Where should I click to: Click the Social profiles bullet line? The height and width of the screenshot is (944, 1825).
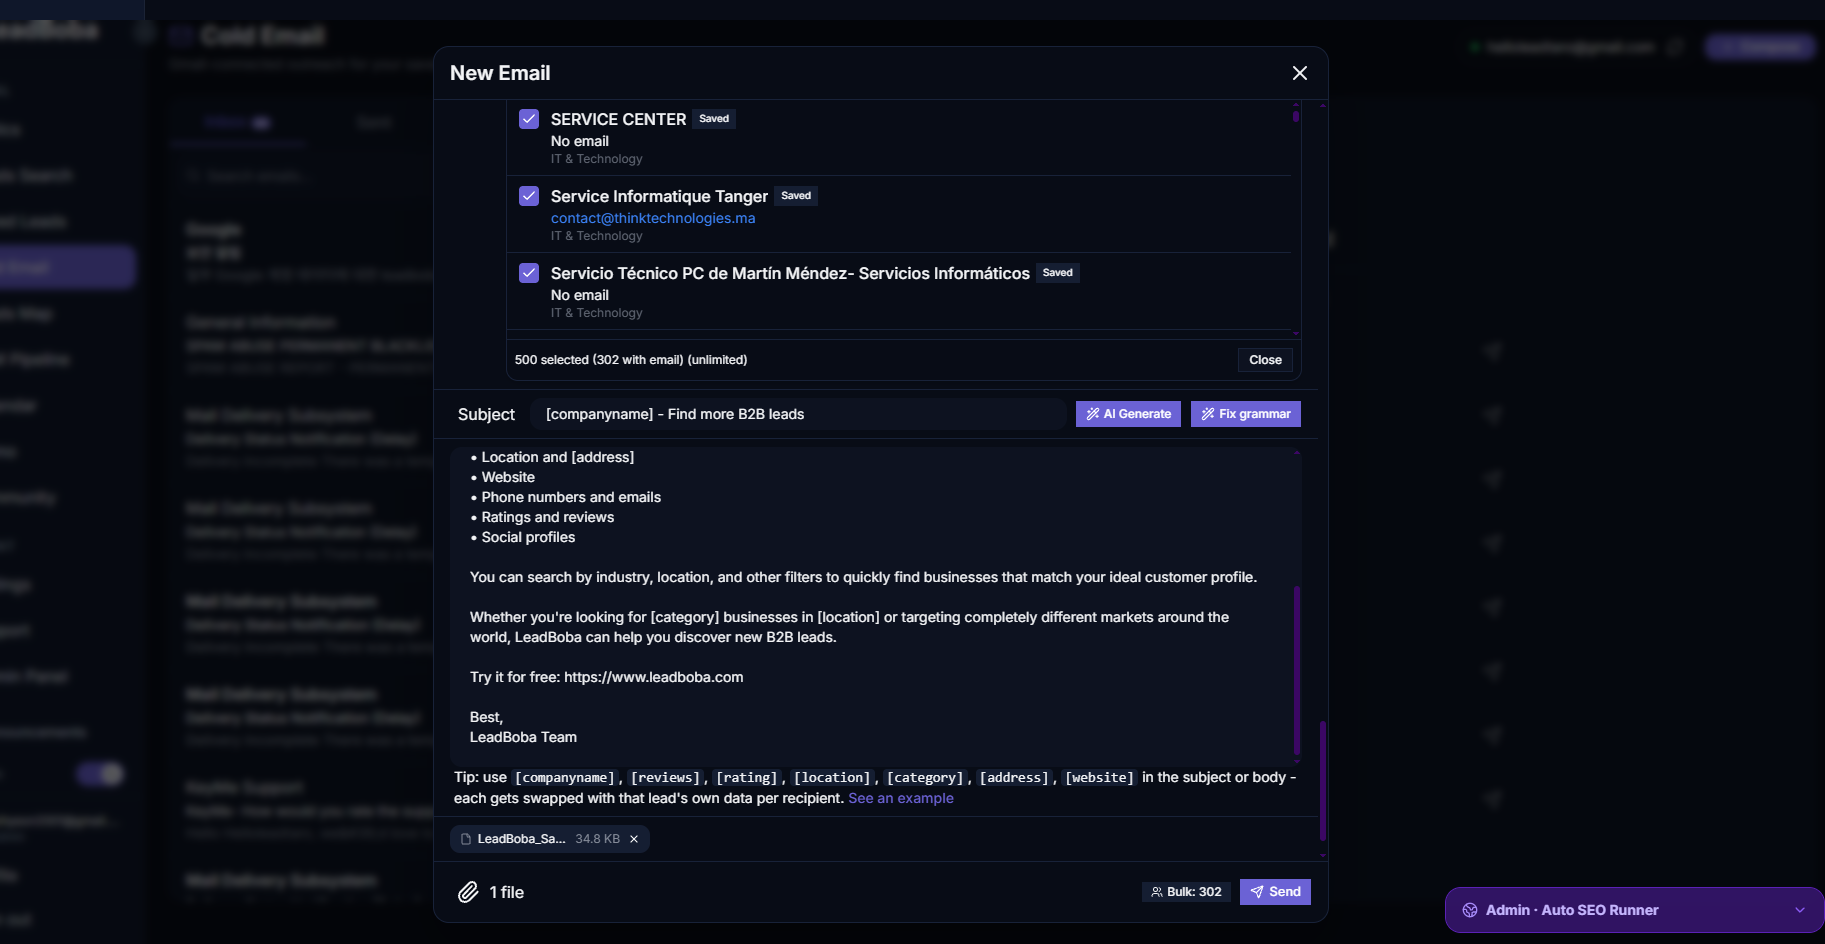click(x=523, y=537)
